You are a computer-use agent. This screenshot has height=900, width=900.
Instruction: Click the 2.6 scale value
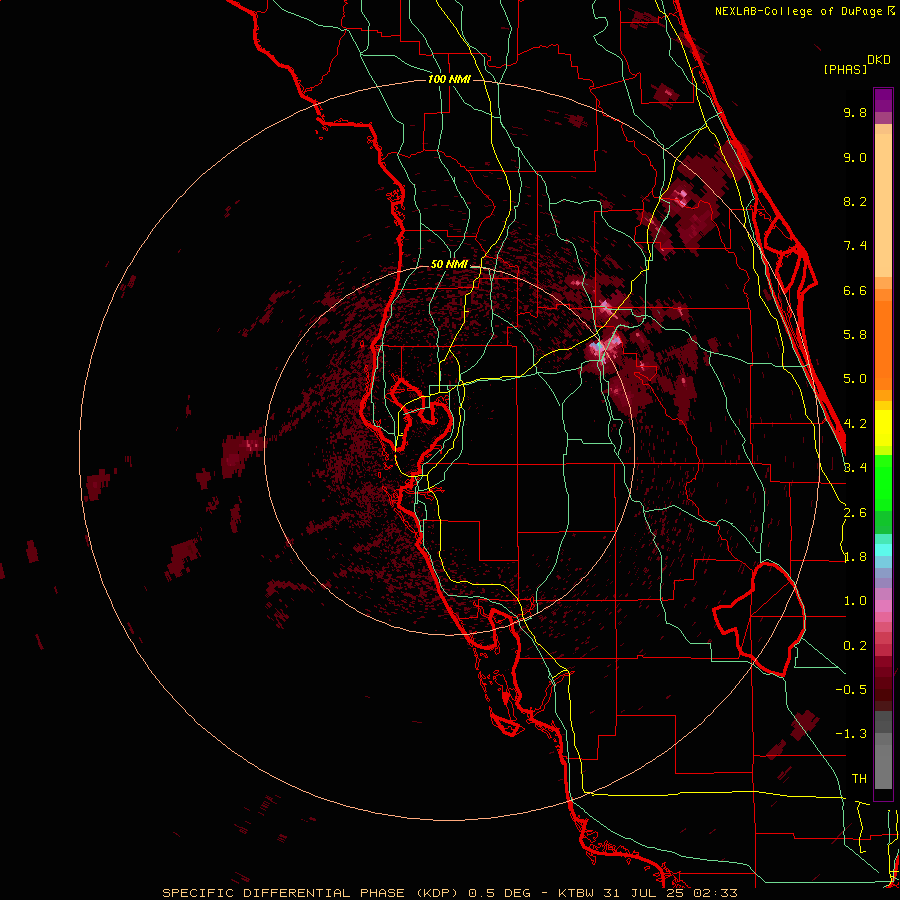[x=855, y=513]
